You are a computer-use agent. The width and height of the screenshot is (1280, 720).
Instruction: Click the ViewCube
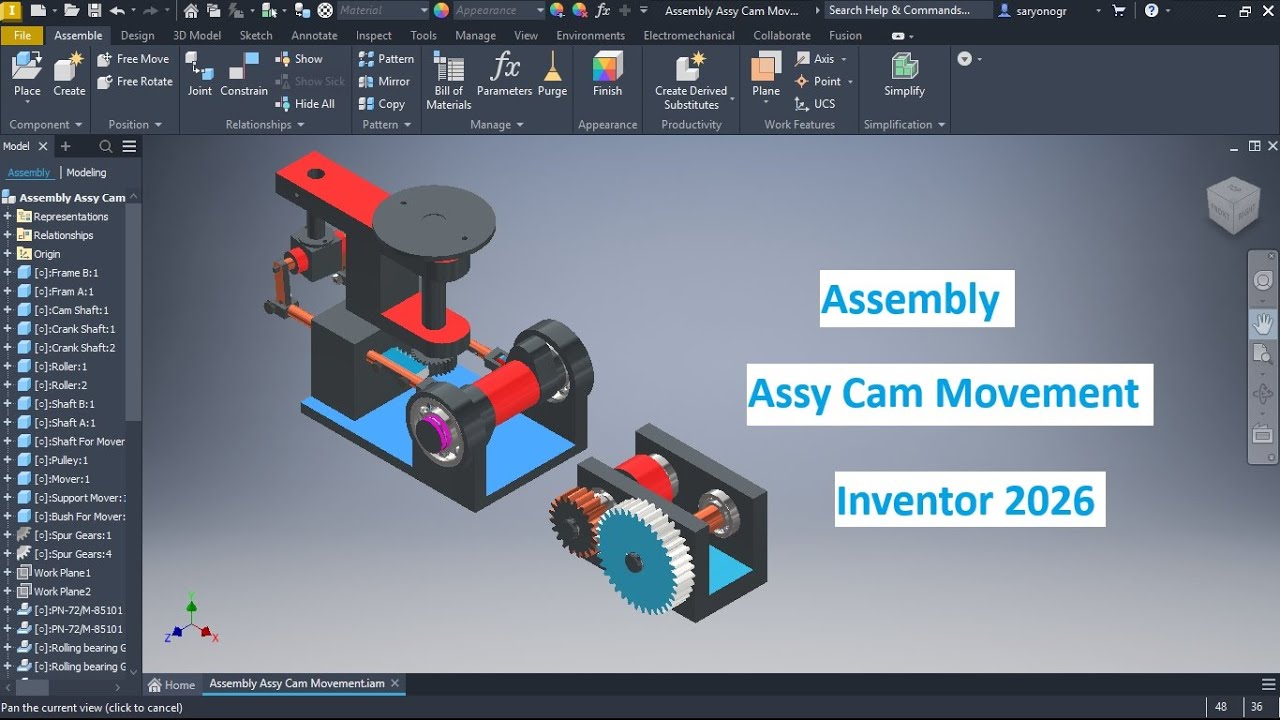pos(1232,204)
